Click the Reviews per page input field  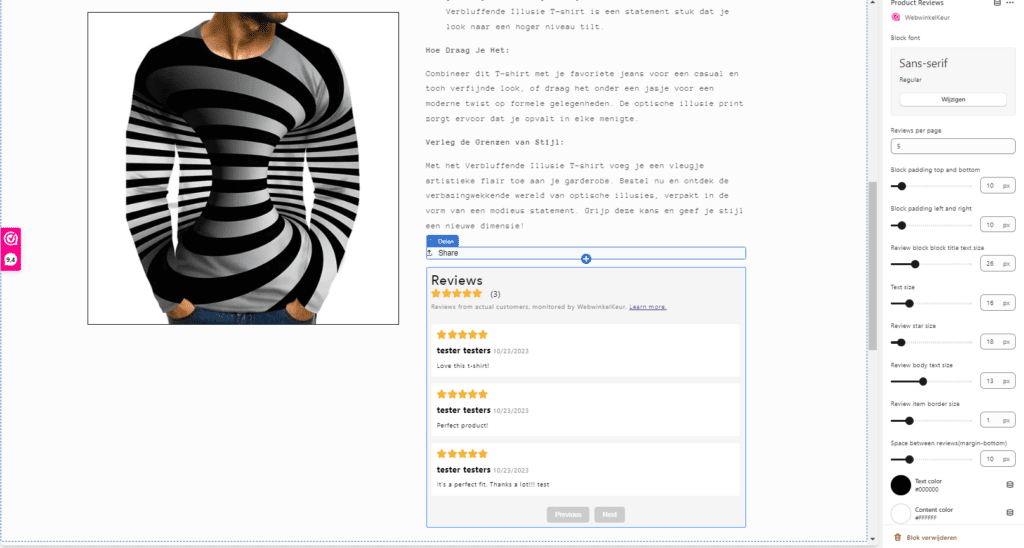pos(952,146)
